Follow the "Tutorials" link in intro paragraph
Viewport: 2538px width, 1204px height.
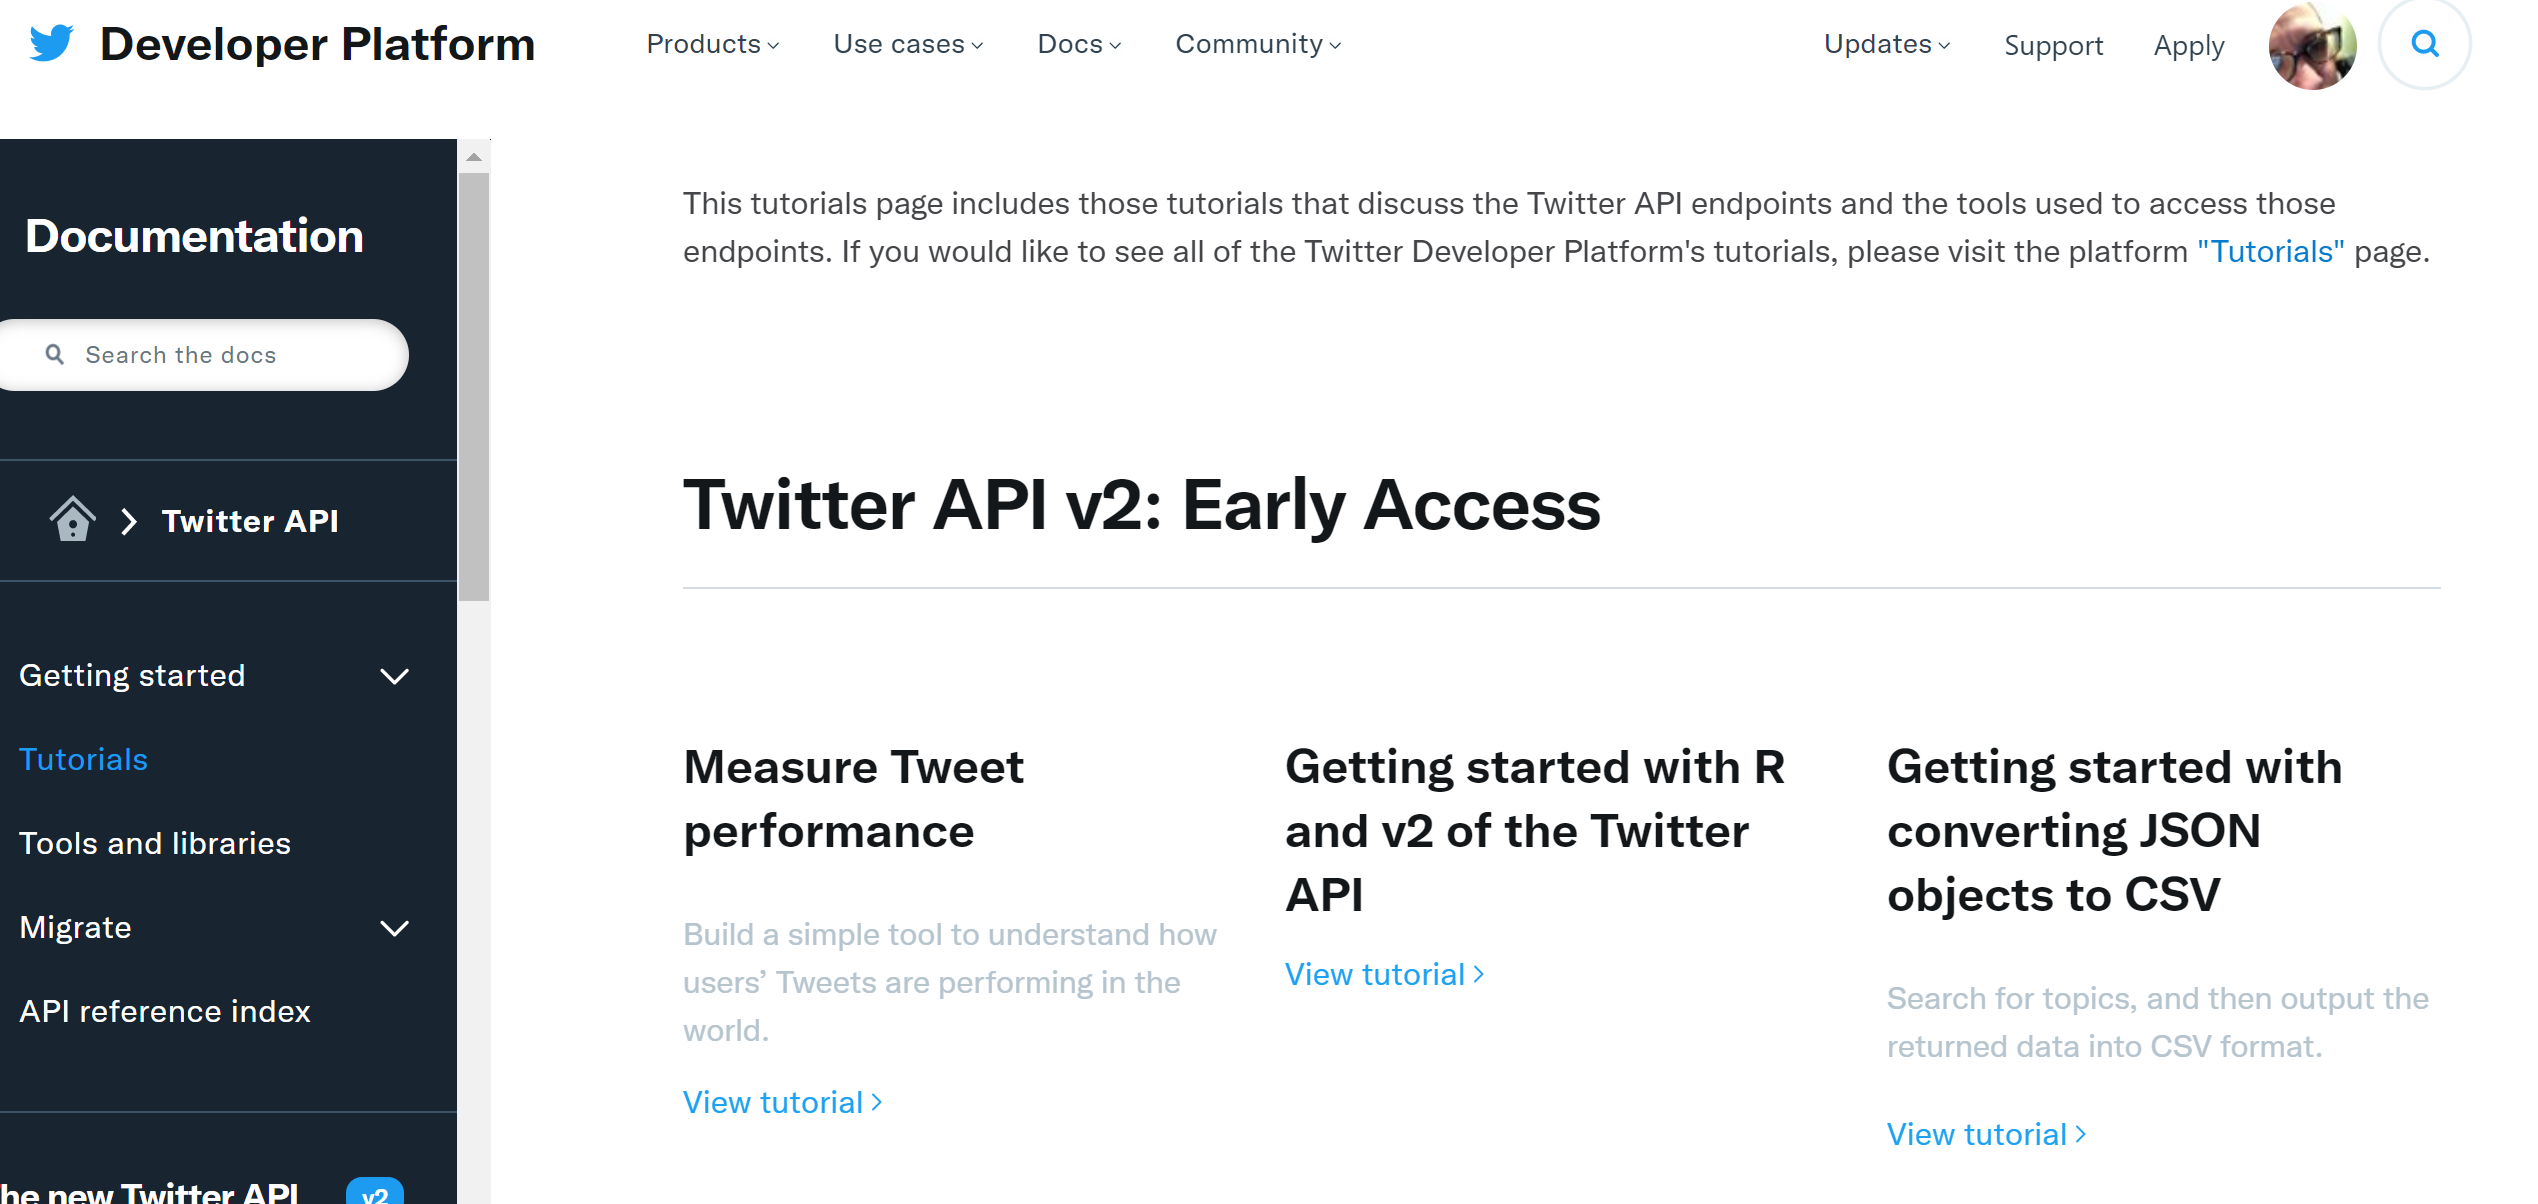coord(2270,252)
